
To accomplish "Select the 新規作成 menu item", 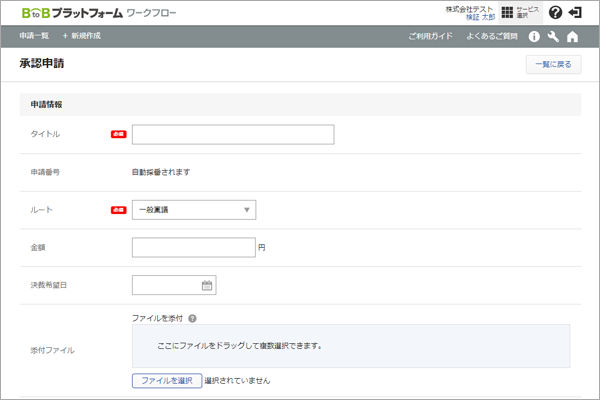I will coord(82,36).
